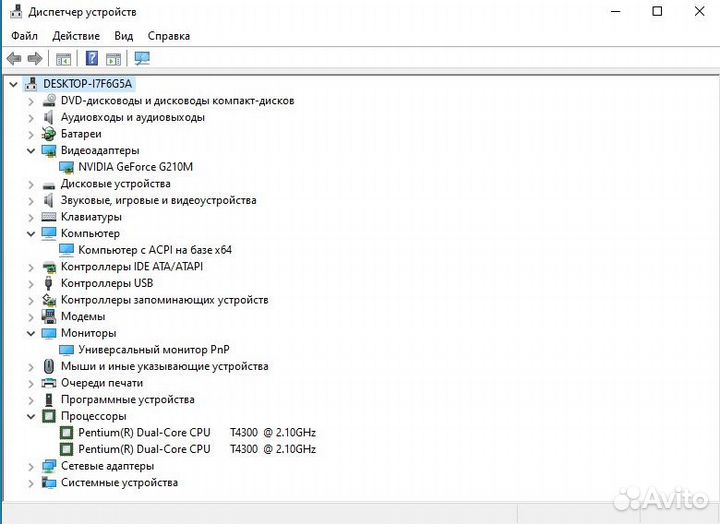Click the Дисковые устройства disk icon

(x=49, y=185)
